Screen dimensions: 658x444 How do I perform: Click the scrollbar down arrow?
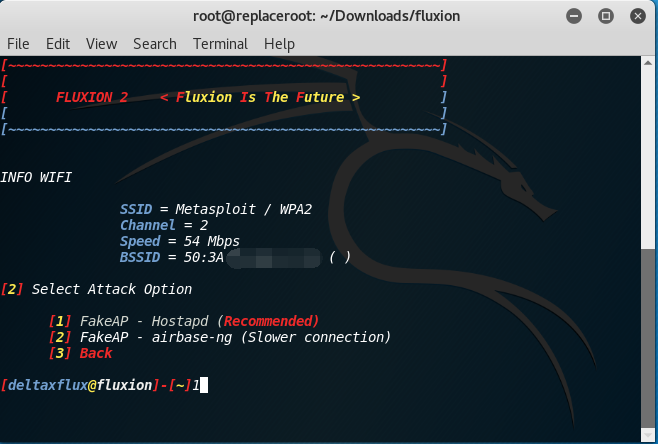pyautogui.click(x=648, y=434)
